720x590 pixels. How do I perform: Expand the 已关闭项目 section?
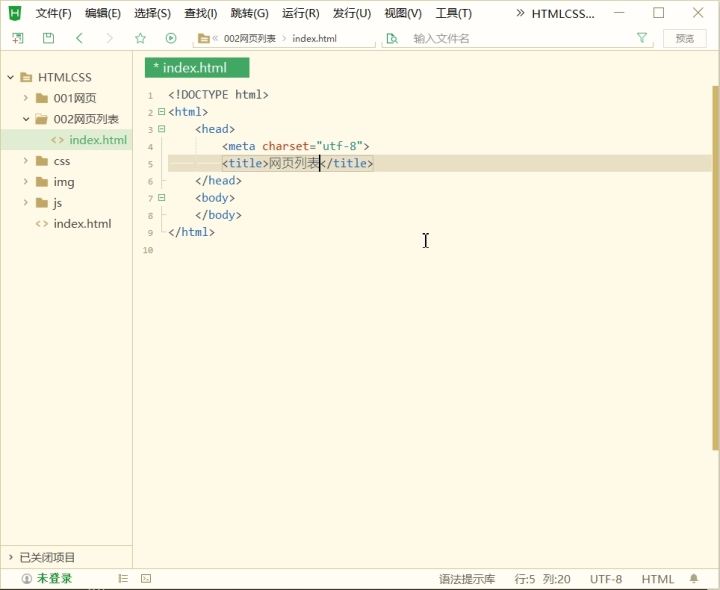(x=11, y=557)
